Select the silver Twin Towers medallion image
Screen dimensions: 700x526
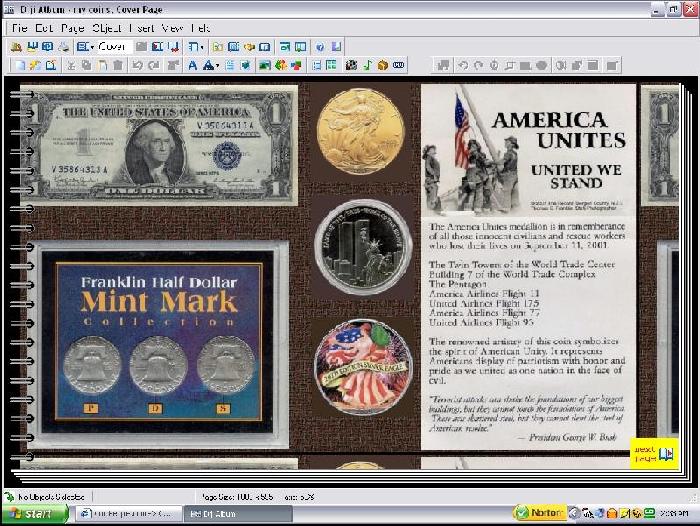coord(363,247)
